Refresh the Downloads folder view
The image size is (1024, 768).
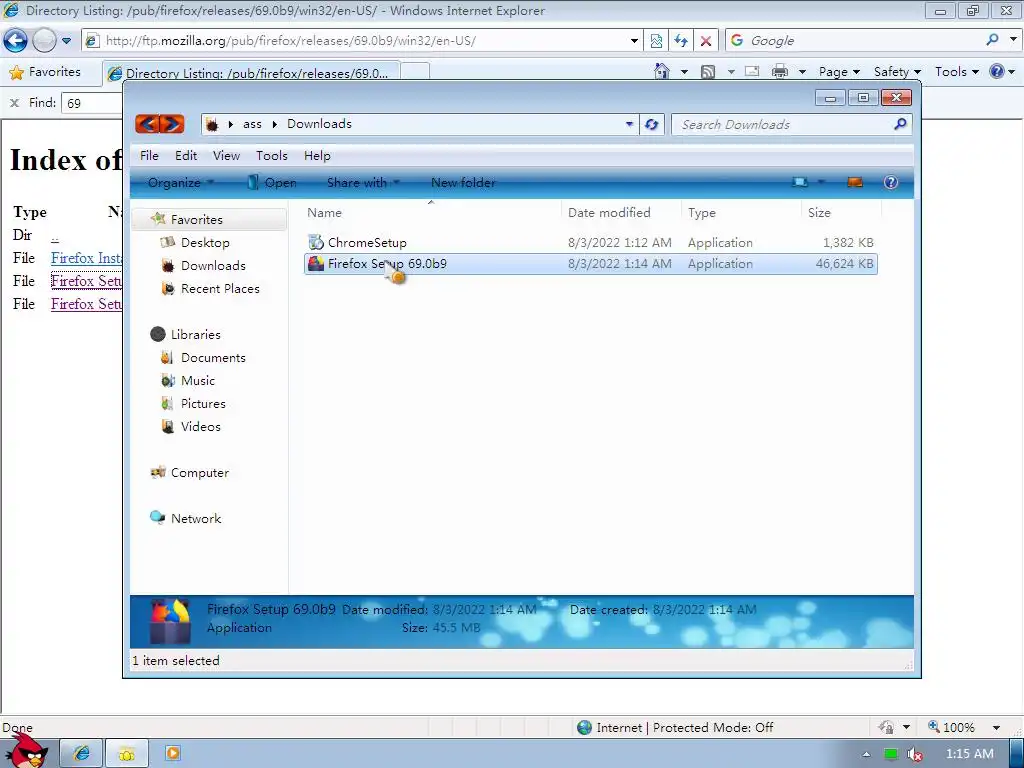point(651,124)
